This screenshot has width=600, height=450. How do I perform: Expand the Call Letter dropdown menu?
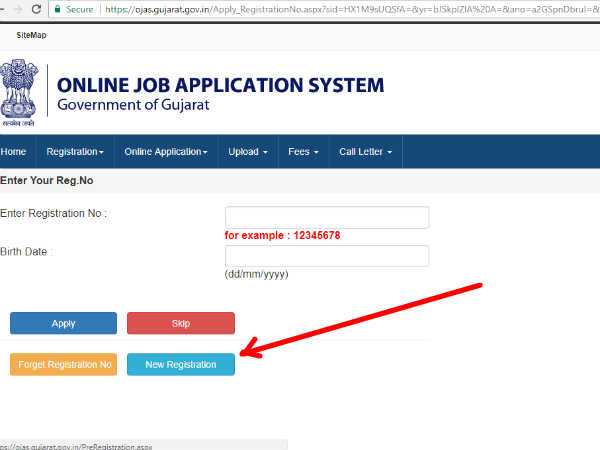coord(365,152)
